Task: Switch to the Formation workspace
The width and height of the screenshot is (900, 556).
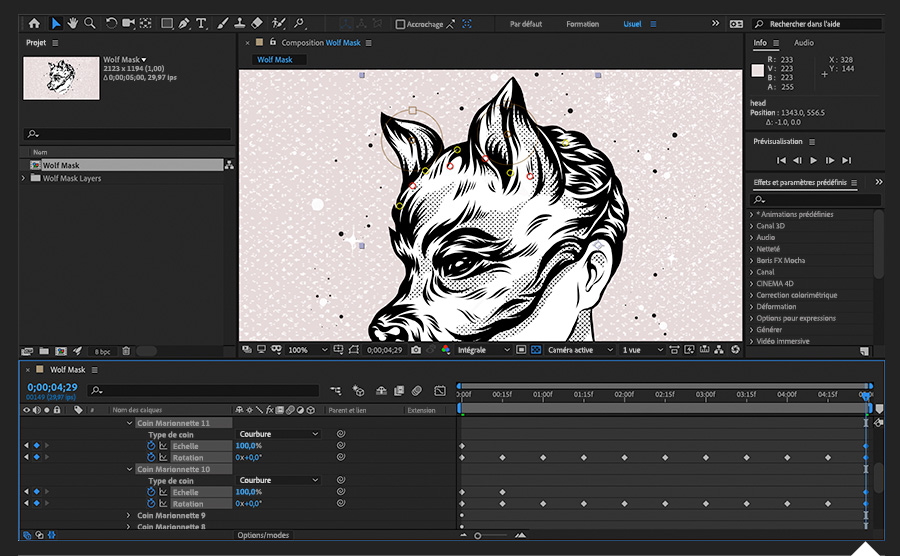Action: point(582,24)
